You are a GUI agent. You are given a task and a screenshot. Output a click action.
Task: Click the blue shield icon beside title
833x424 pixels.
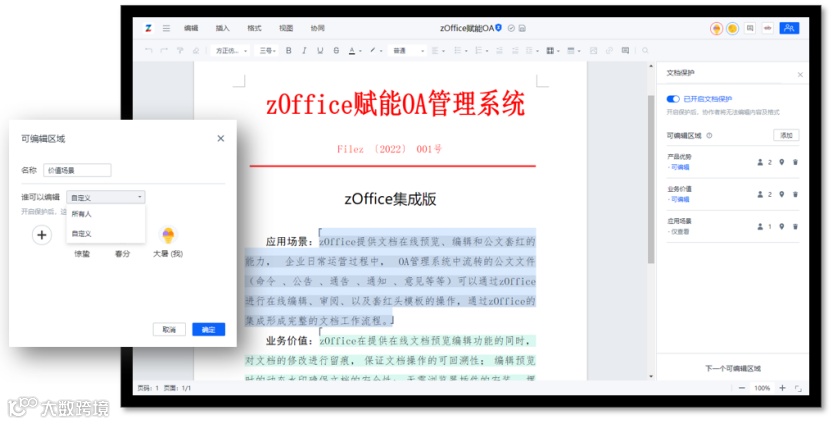[498, 28]
